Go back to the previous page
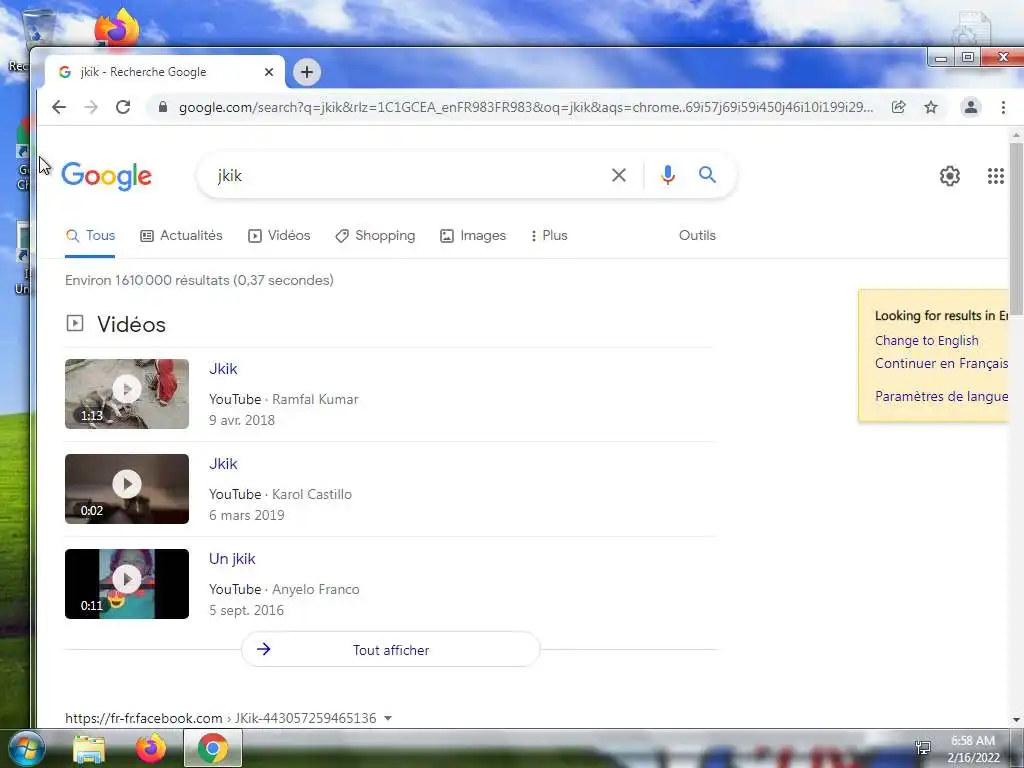Screen dimensions: 1024x768 [59, 107]
